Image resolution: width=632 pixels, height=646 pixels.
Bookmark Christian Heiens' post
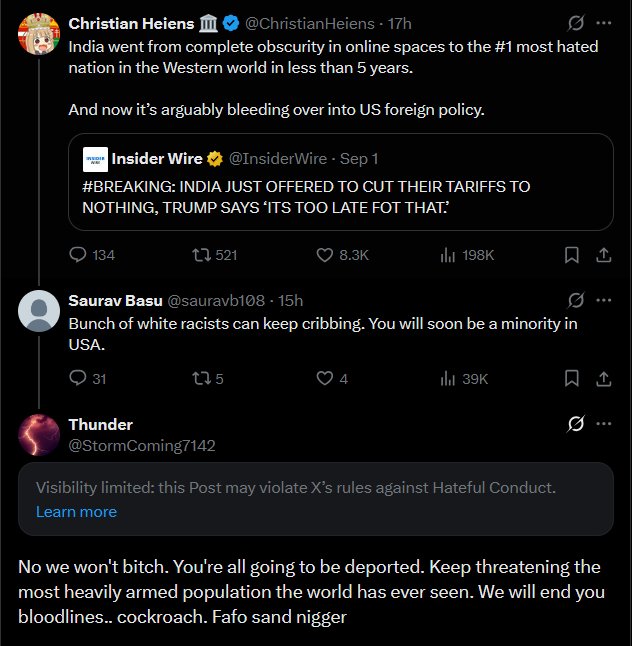pyautogui.click(x=572, y=255)
